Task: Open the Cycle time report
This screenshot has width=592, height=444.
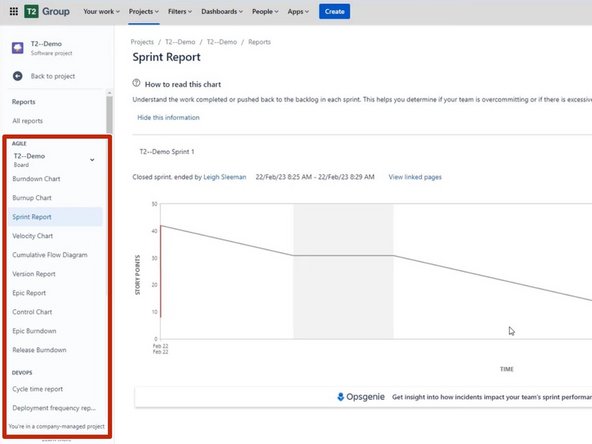Action: coord(38,389)
